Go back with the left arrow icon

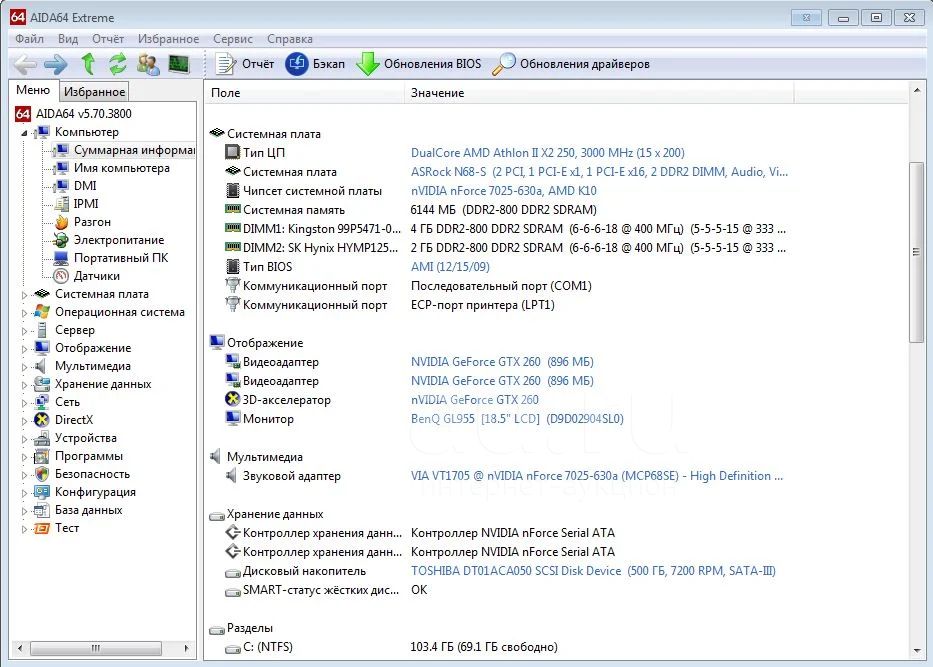coord(25,64)
